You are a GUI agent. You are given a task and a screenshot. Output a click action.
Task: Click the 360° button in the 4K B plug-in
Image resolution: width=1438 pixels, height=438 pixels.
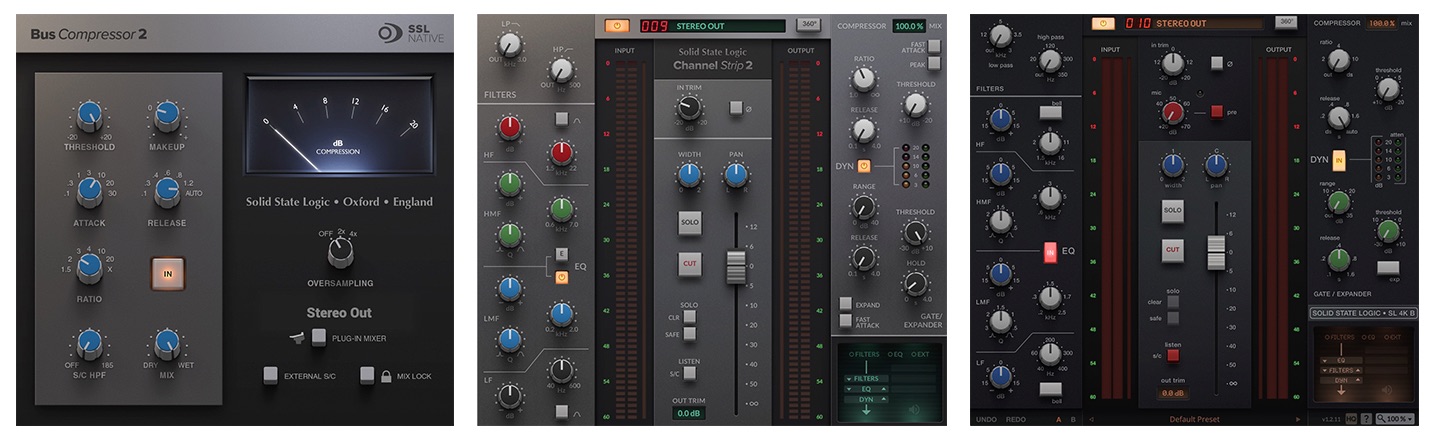click(x=1287, y=22)
